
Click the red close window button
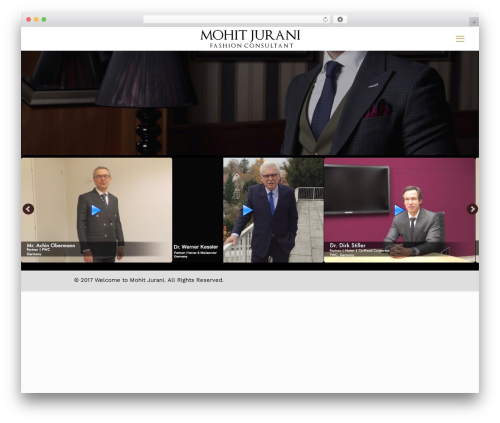tap(29, 19)
